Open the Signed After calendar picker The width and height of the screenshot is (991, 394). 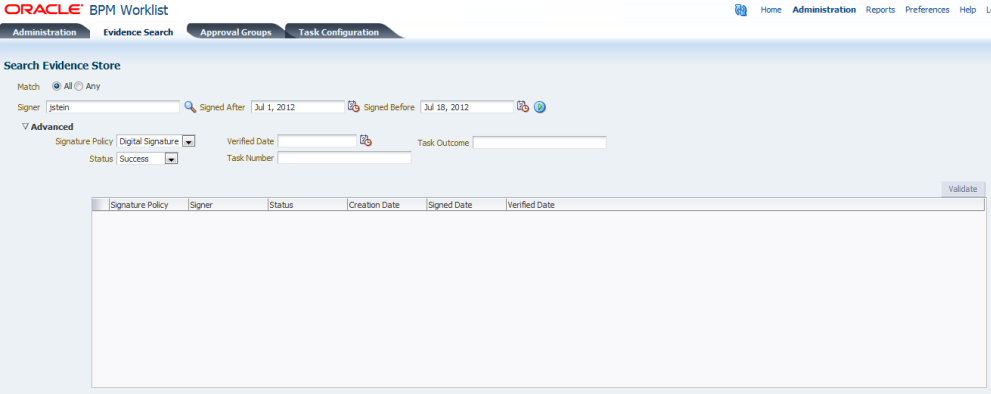pos(354,107)
